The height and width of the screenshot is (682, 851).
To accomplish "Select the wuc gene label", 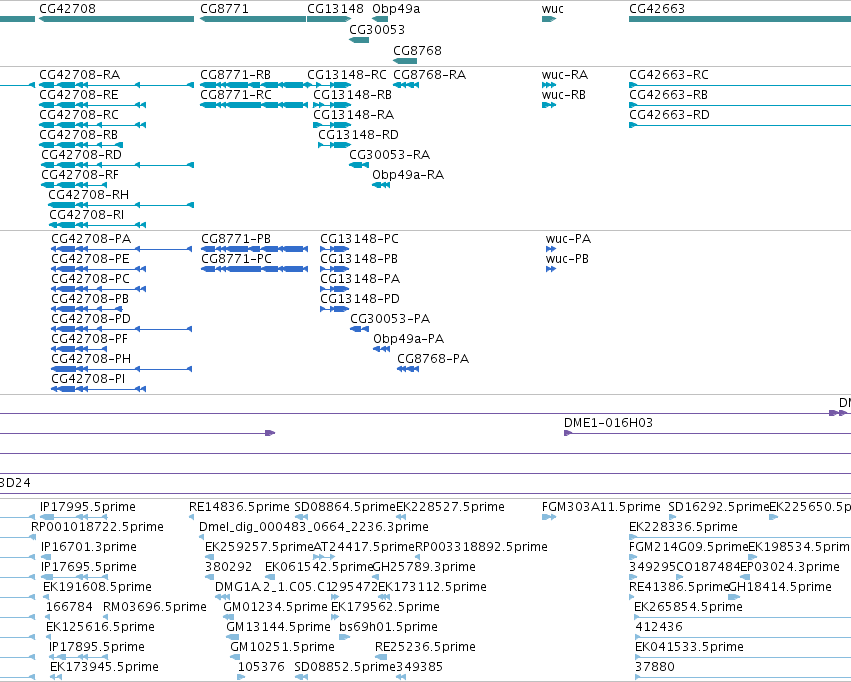I will [x=552, y=9].
